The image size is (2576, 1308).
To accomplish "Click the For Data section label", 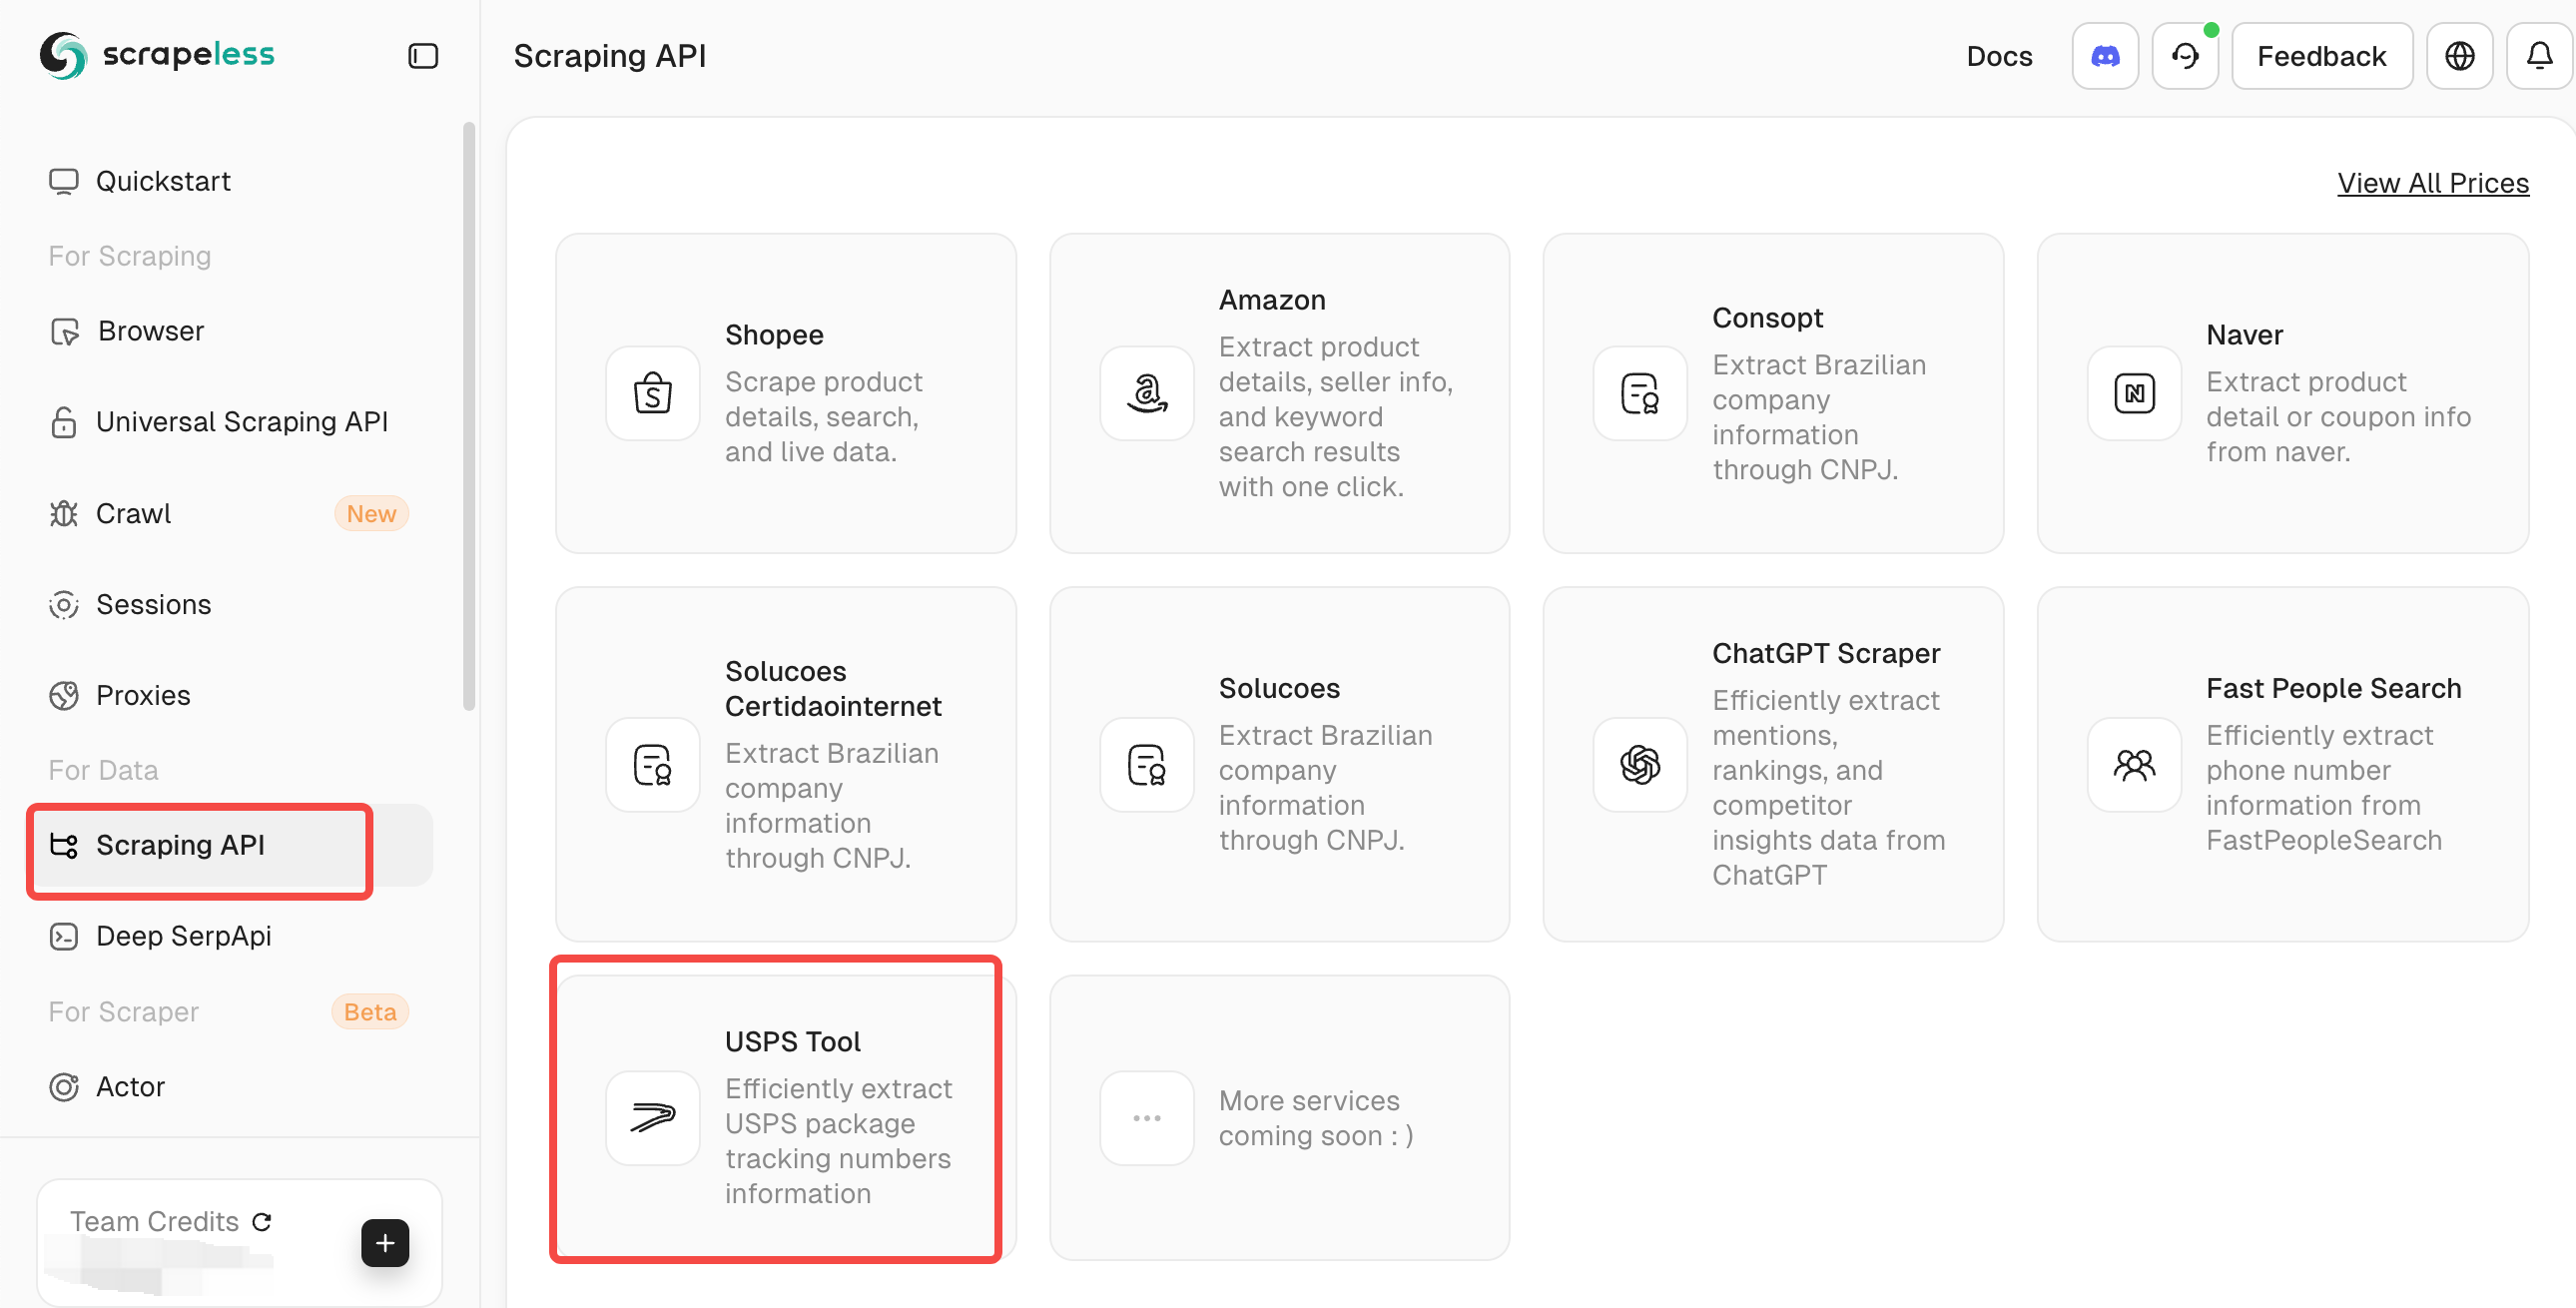I will click(104, 771).
